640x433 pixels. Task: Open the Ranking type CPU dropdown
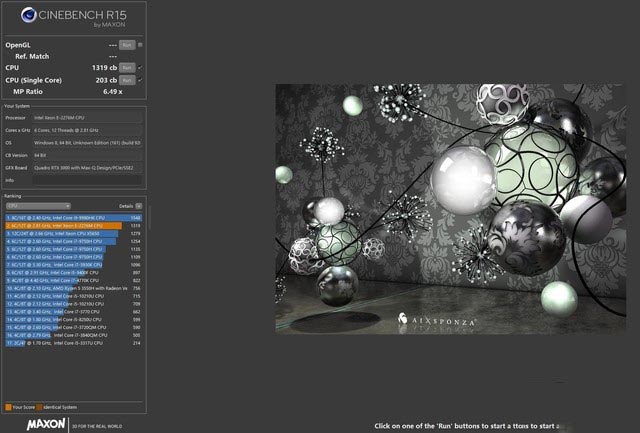pyautogui.click(x=38, y=206)
